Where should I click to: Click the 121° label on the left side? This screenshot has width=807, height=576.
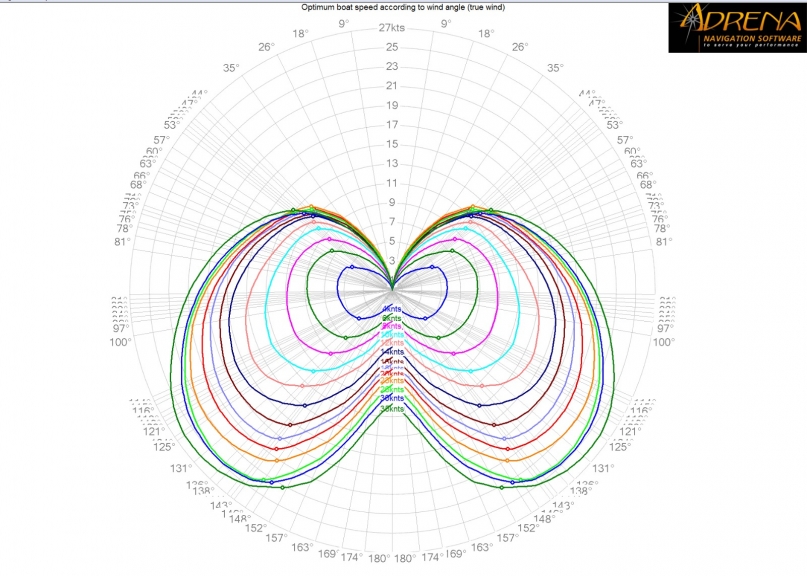coord(154,432)
